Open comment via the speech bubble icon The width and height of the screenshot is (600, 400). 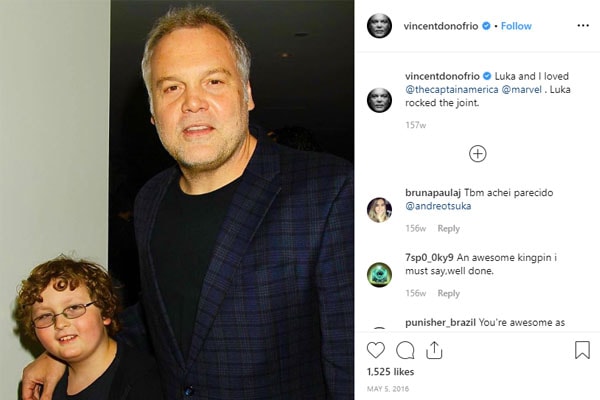405,350
